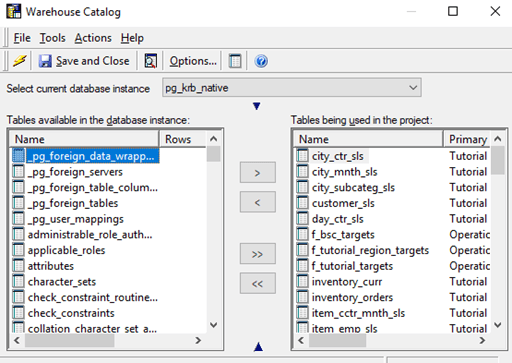Select _pg_foreign_data_wrapp... table row
This screenshot has width=512, height=363.
tap(86, 156)
